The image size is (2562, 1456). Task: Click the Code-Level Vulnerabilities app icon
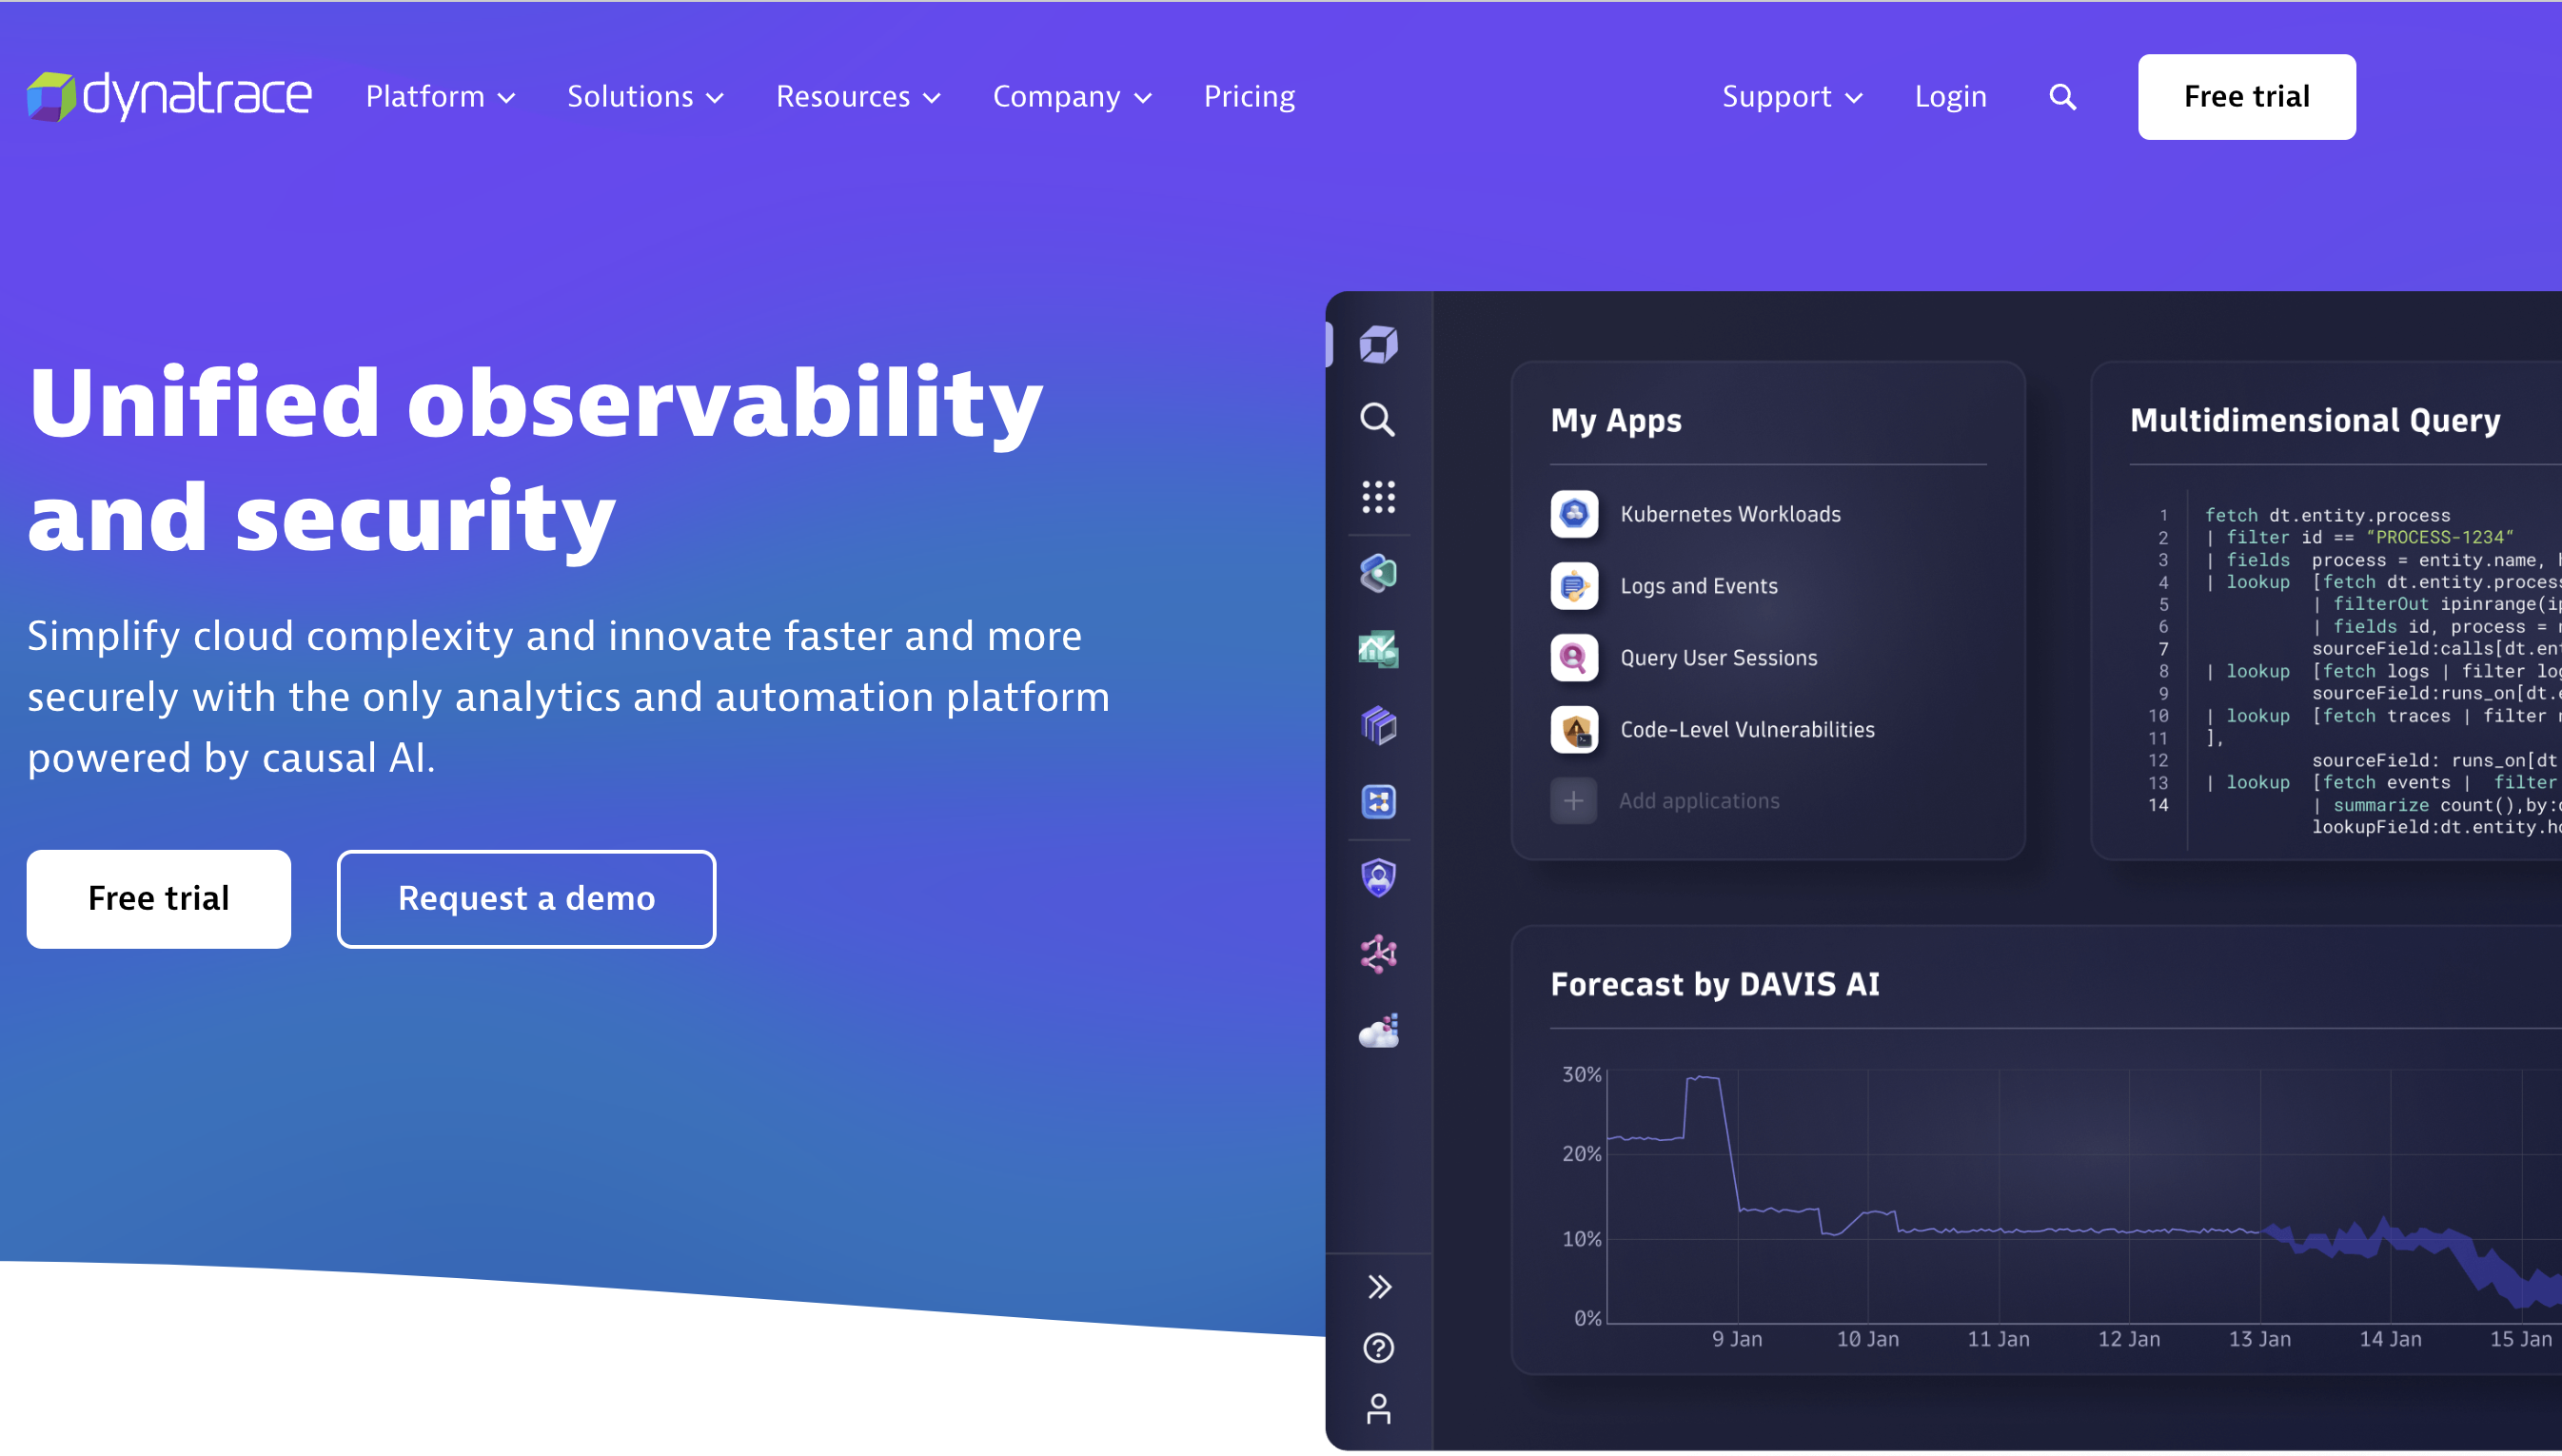click(1571, 728)
